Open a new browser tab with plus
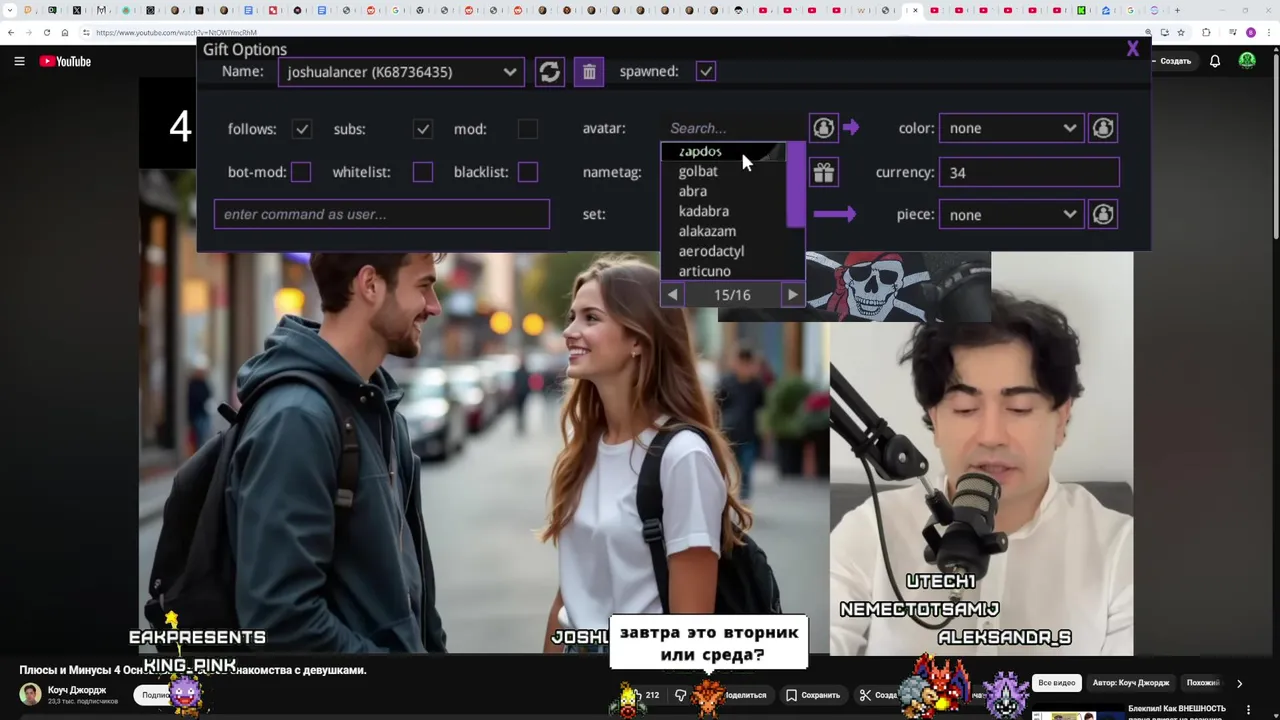Image resolution: width=1280 pixels, height=720 pixels. 1177,10
